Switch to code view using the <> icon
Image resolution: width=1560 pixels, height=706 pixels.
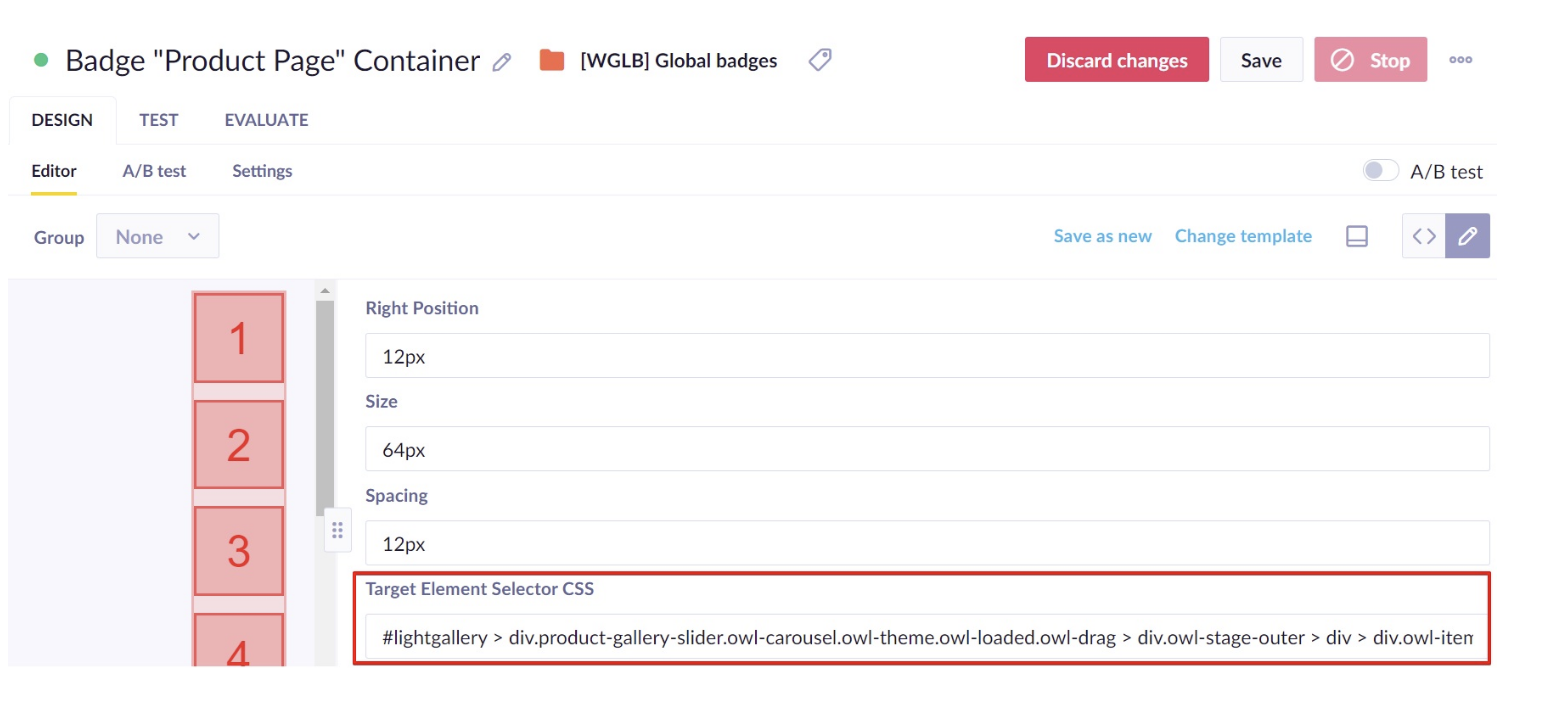pyautogui.click(x=1422, y=235)
